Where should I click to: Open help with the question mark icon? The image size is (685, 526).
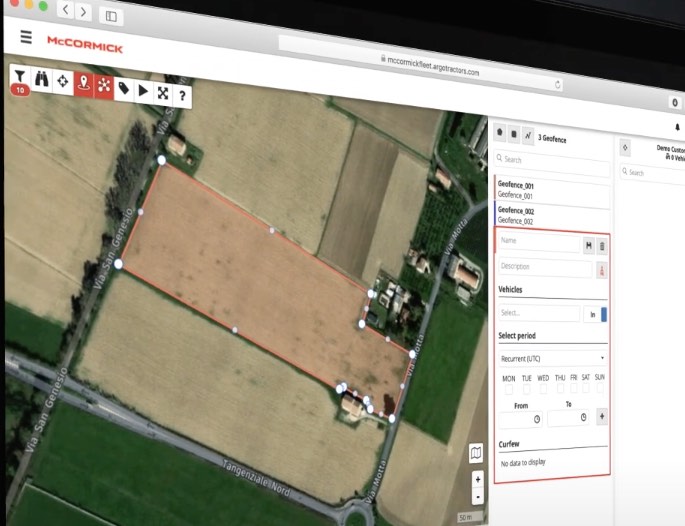[x=182, y=95]
